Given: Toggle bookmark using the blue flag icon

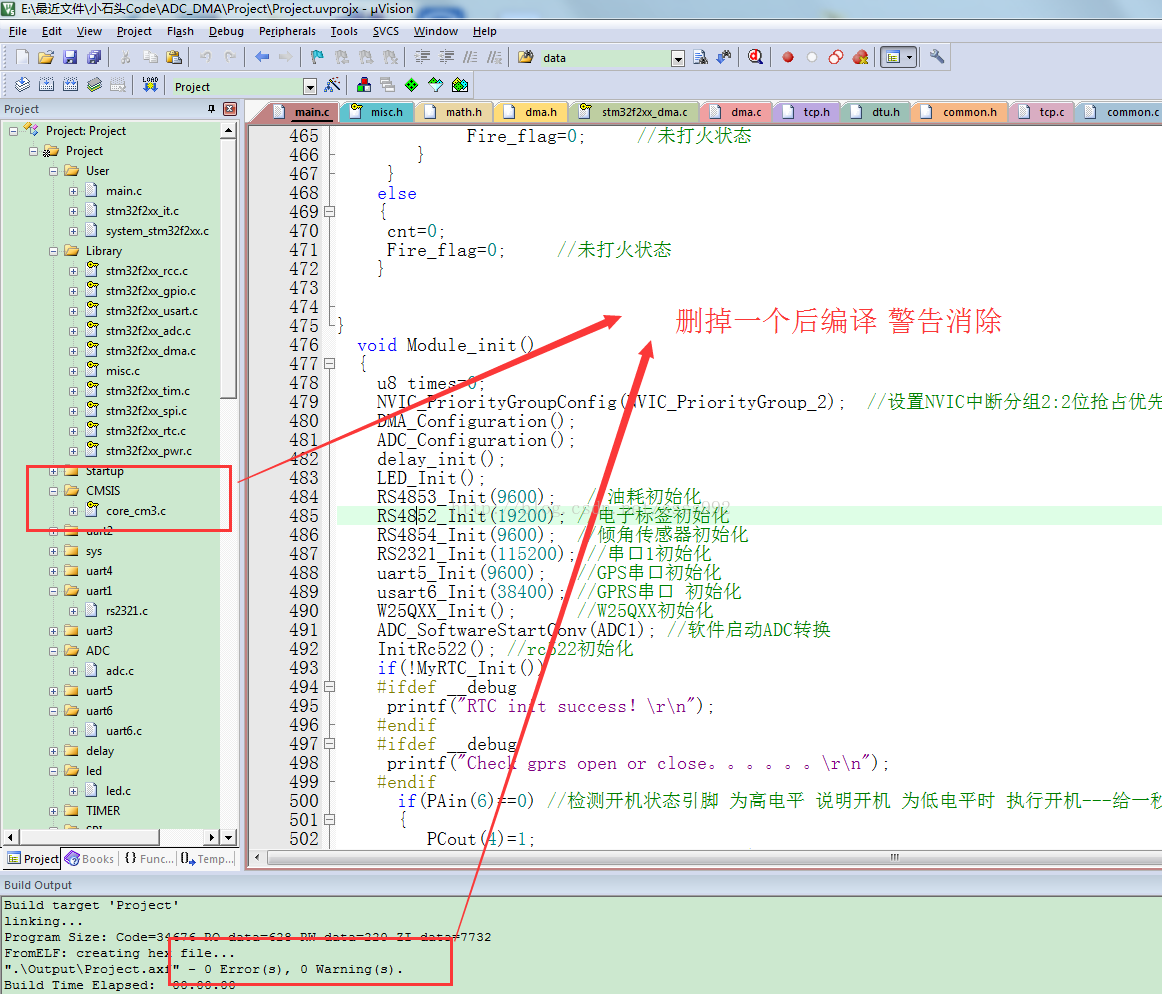Looking at the screenshot, I should (x=317, y=58).
